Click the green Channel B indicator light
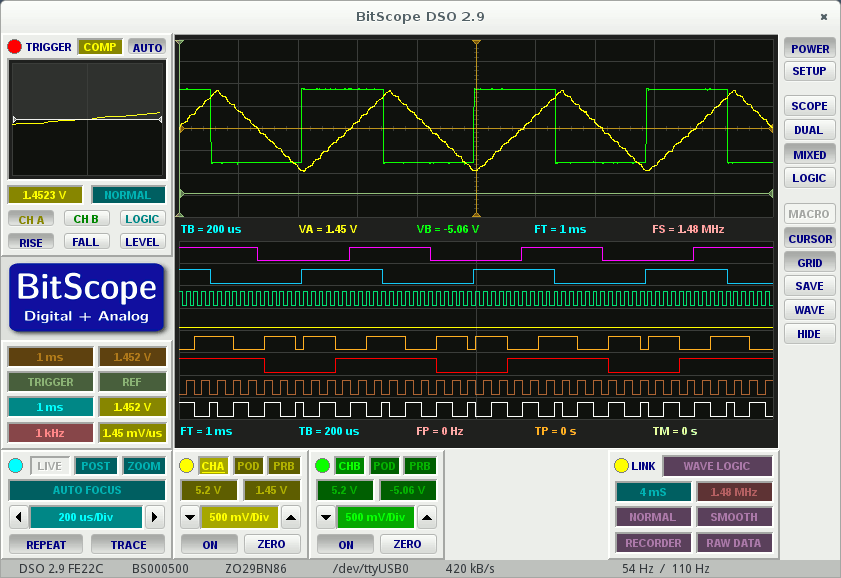The height and width of the screenshot is (578, 841). click(x=322, y=465)
